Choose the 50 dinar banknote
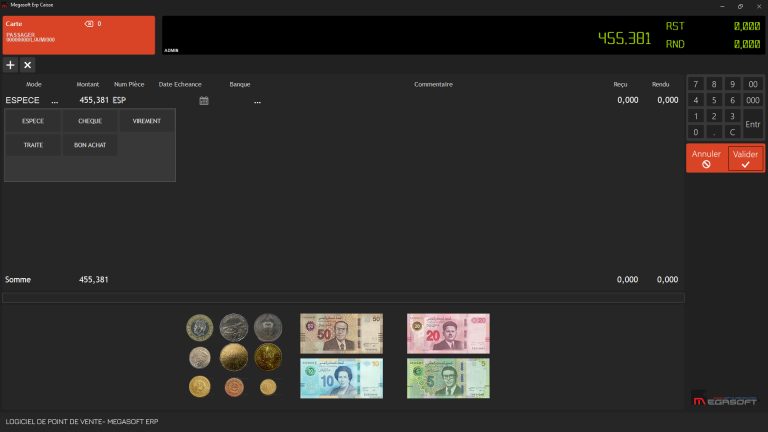 pos(341,334)
